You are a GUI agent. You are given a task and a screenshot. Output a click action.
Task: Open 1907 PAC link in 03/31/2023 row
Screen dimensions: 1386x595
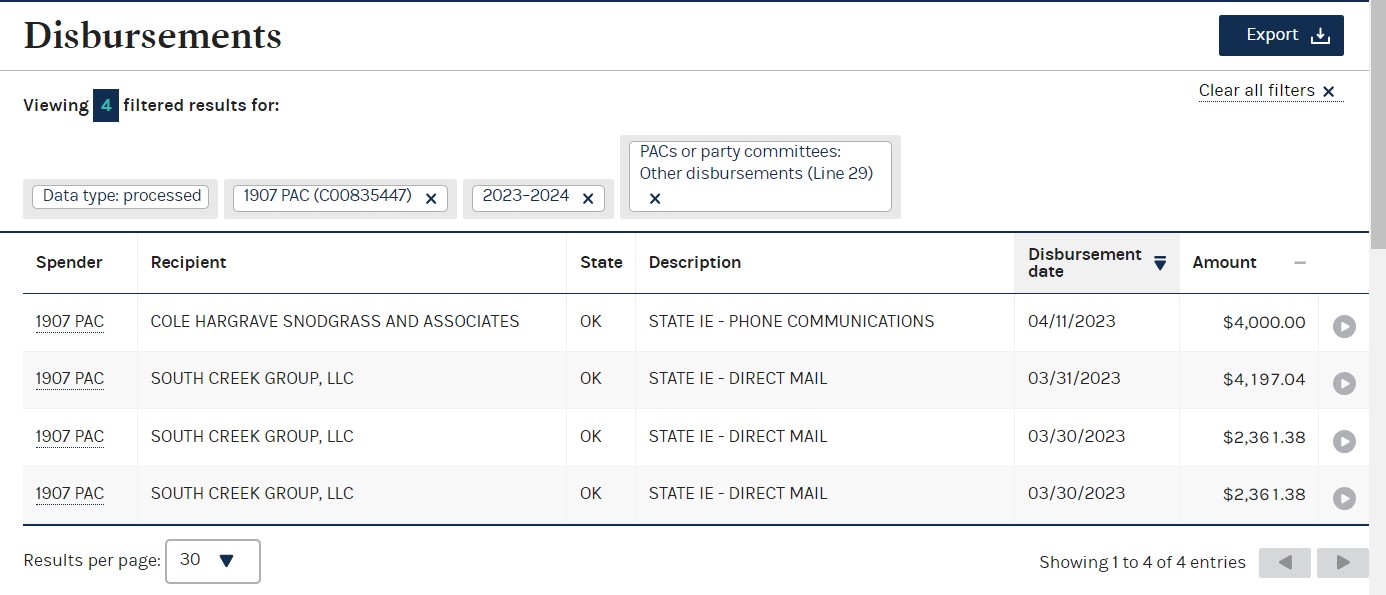click(70, 379)
